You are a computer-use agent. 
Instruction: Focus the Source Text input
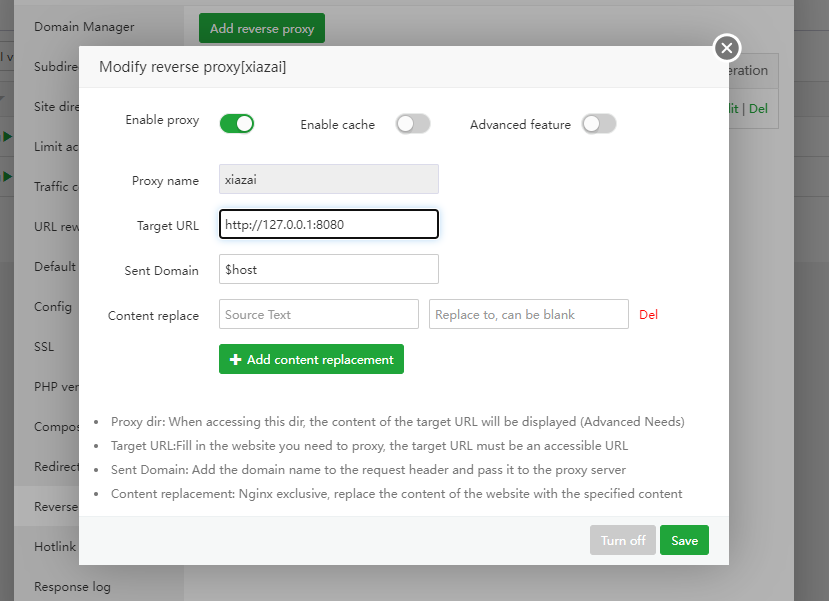point(318,314)
